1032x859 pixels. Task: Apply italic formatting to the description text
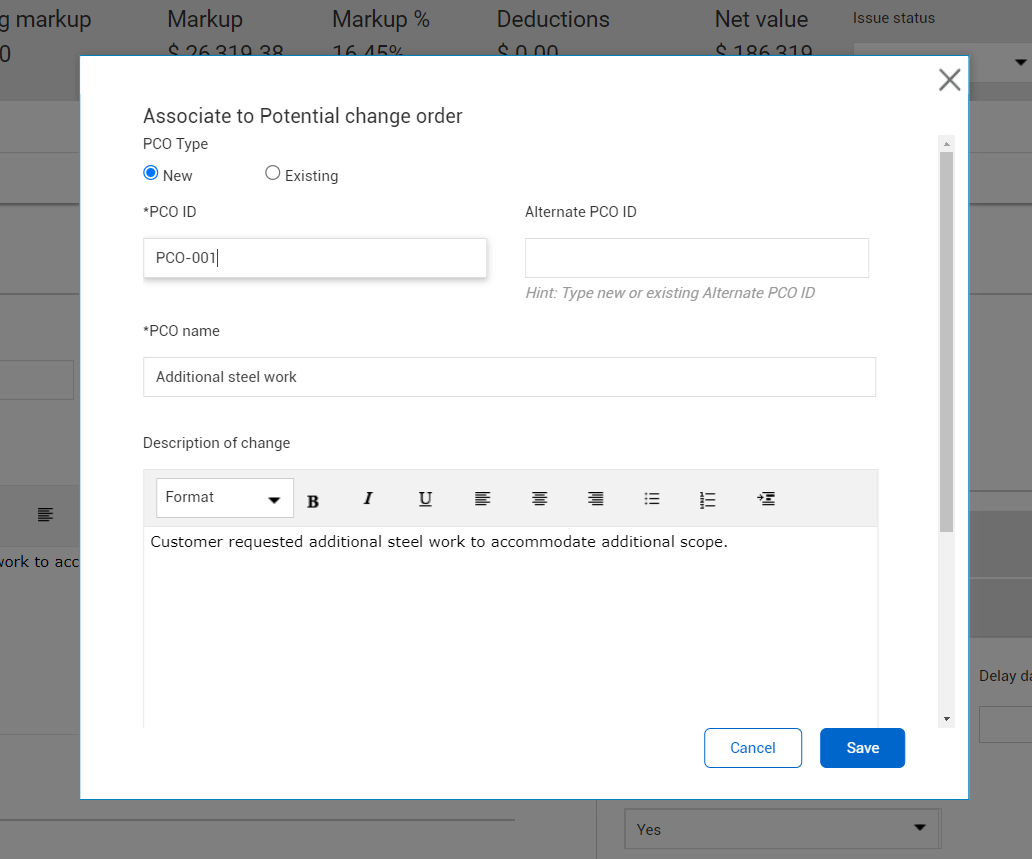point(368,499)
